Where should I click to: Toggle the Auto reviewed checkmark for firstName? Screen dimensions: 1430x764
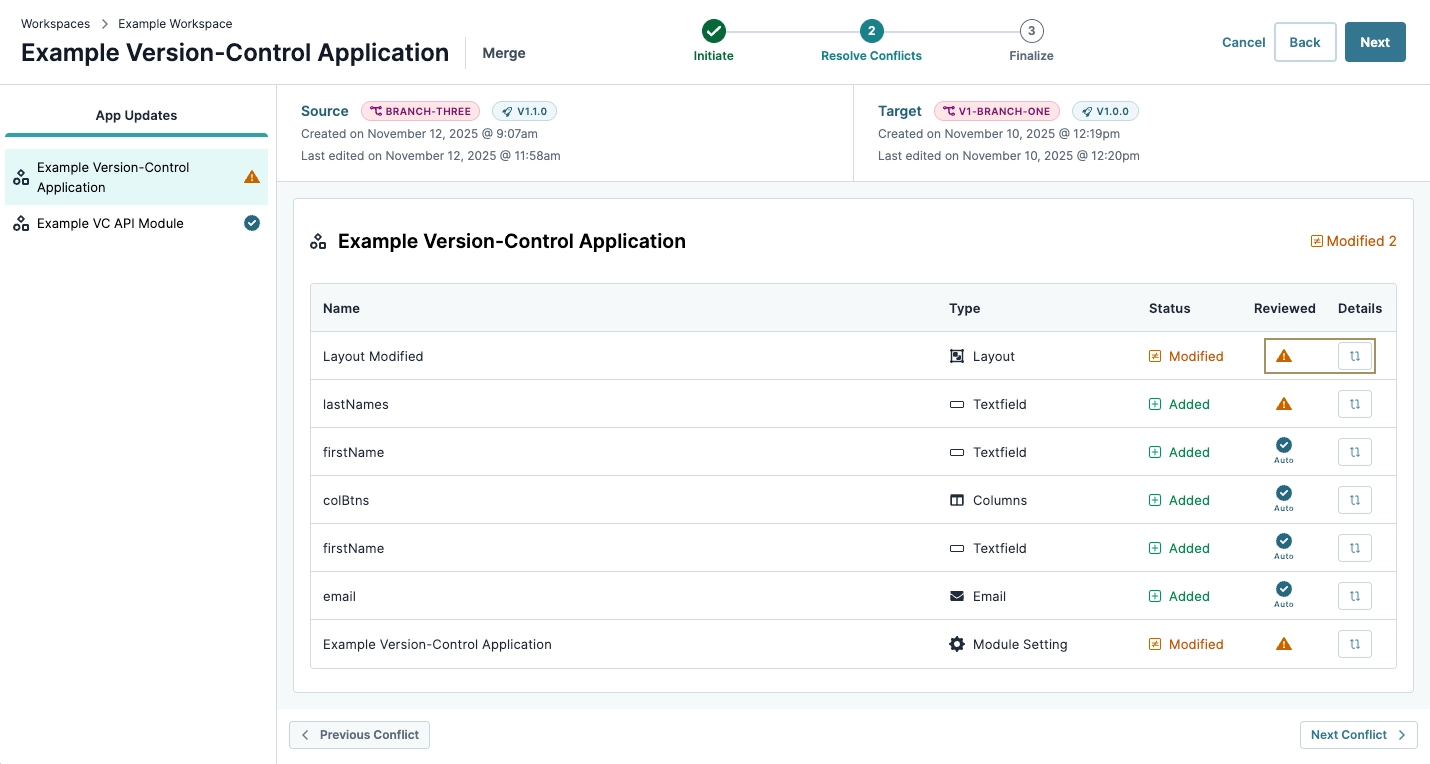coord(1283,449)
